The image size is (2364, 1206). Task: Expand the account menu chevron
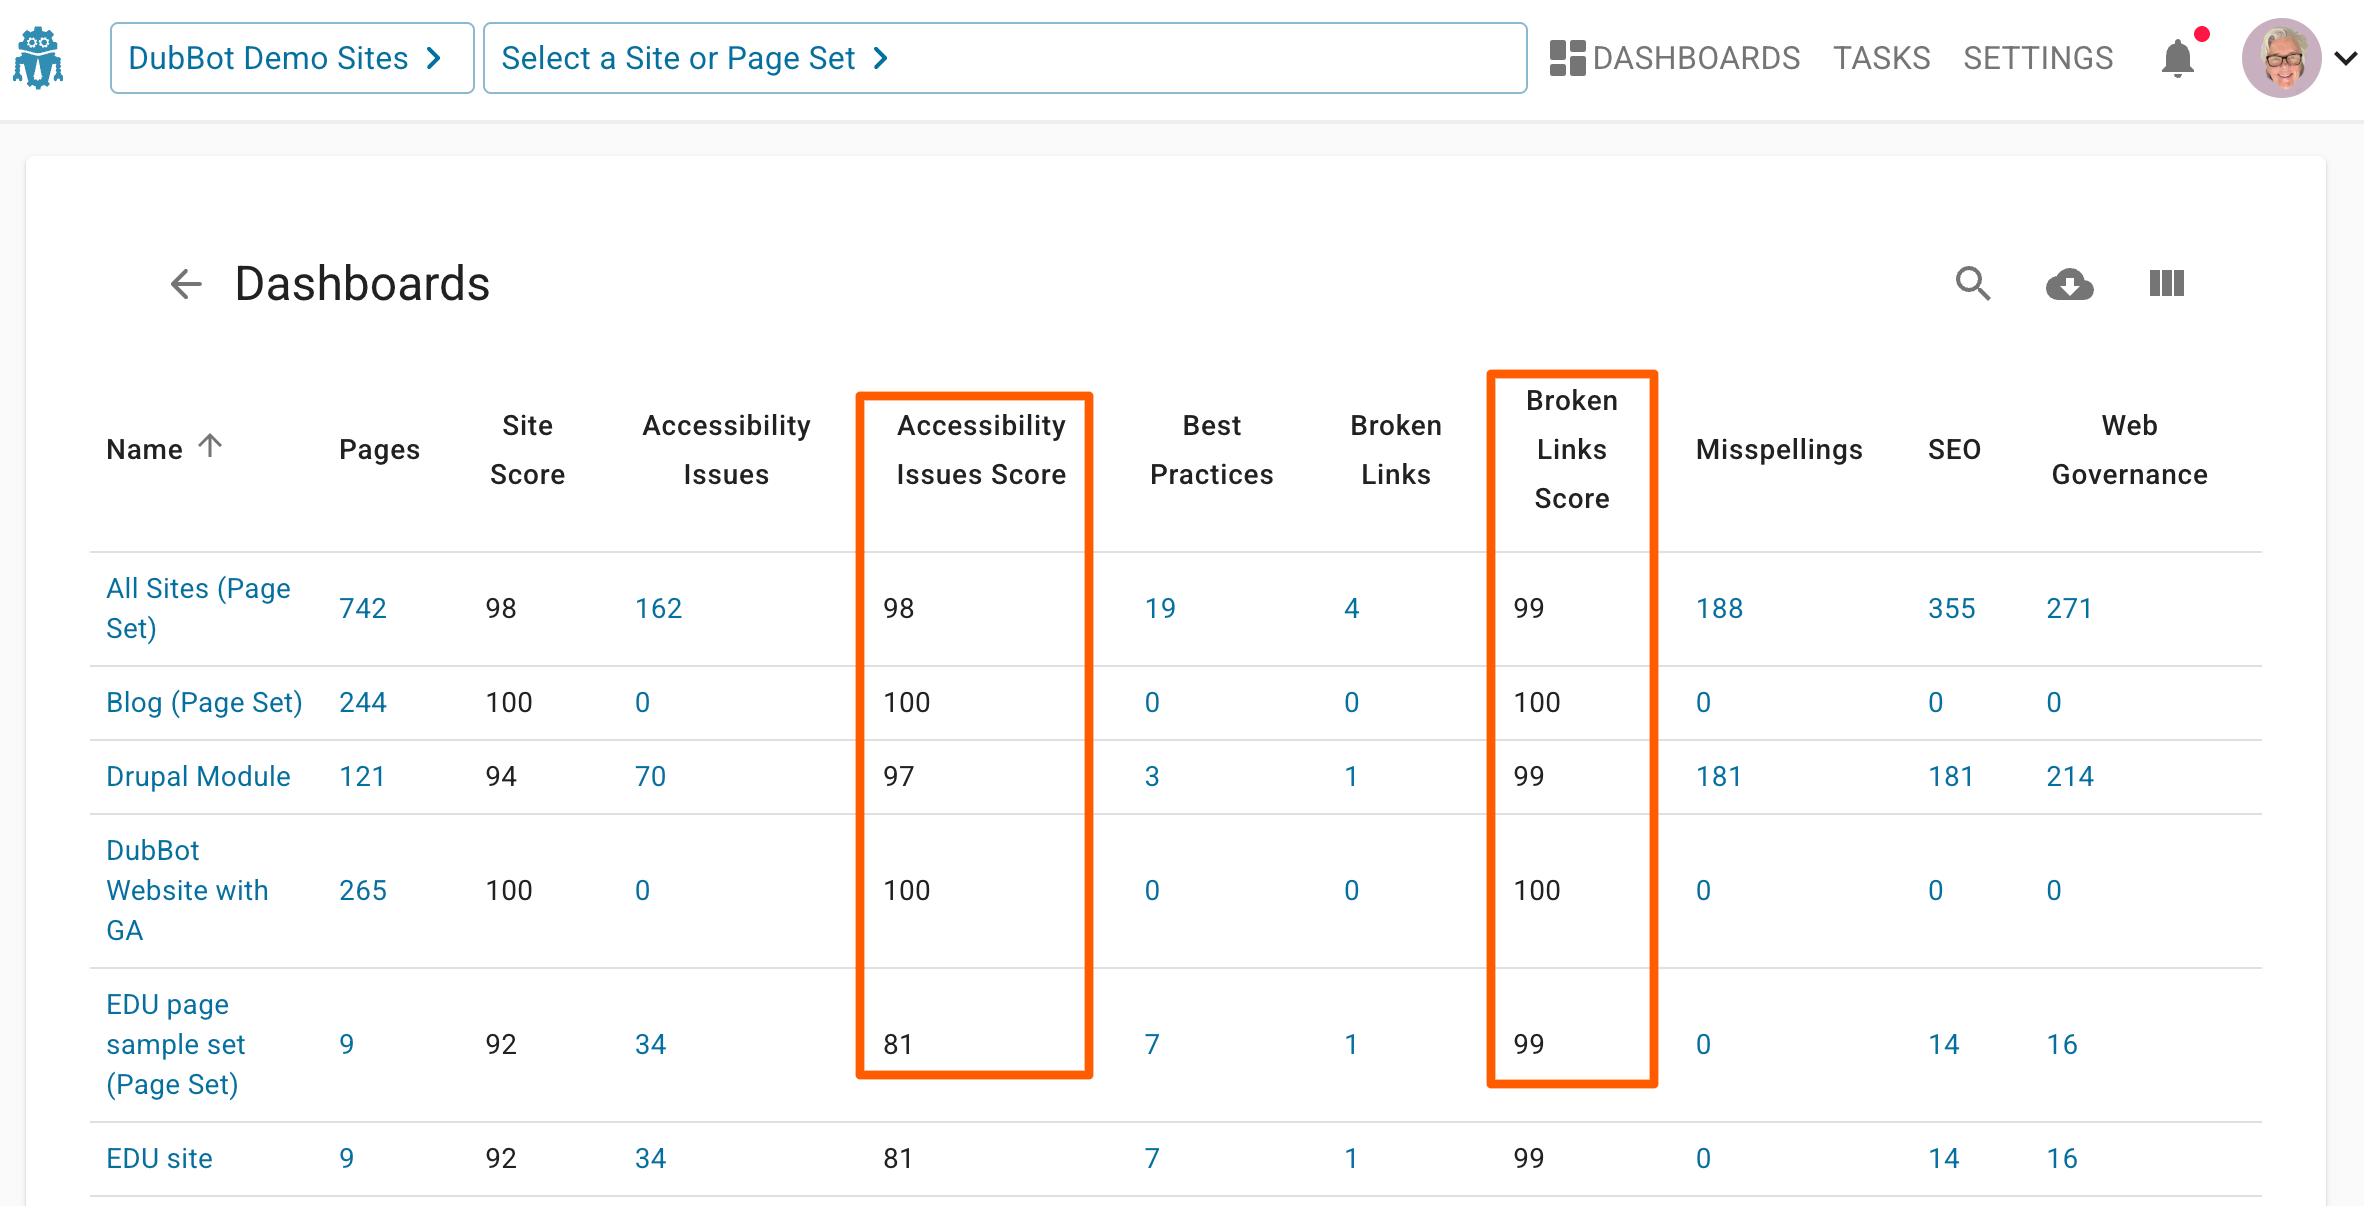(2345, 57)
